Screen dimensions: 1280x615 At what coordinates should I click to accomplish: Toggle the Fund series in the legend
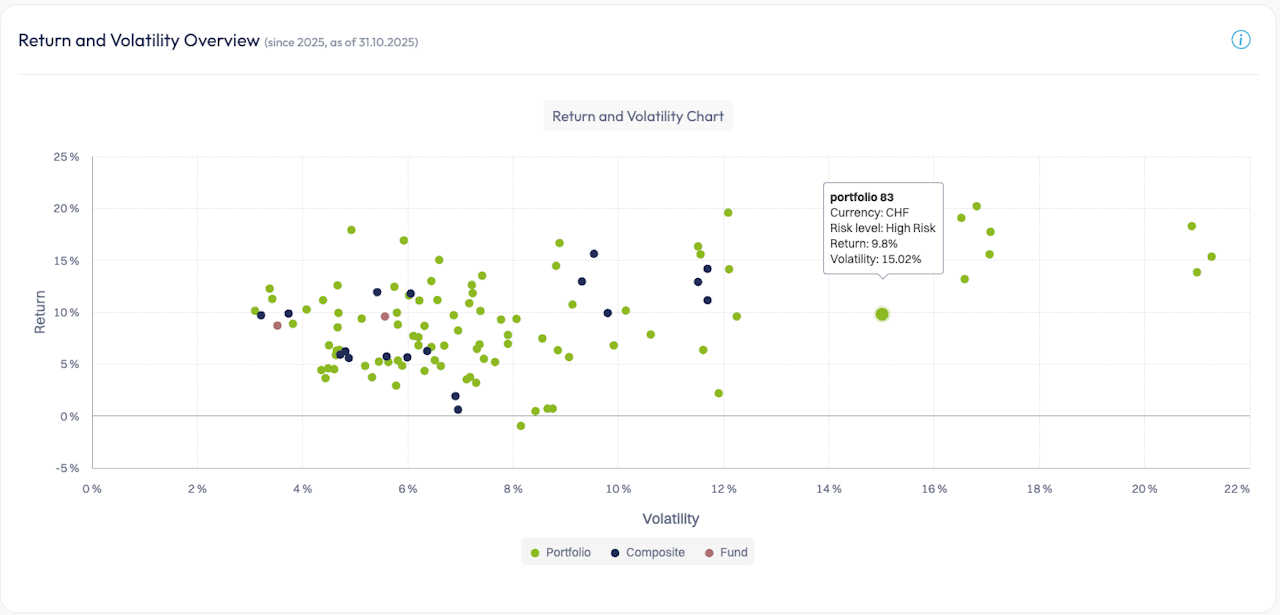click(733, 552)
